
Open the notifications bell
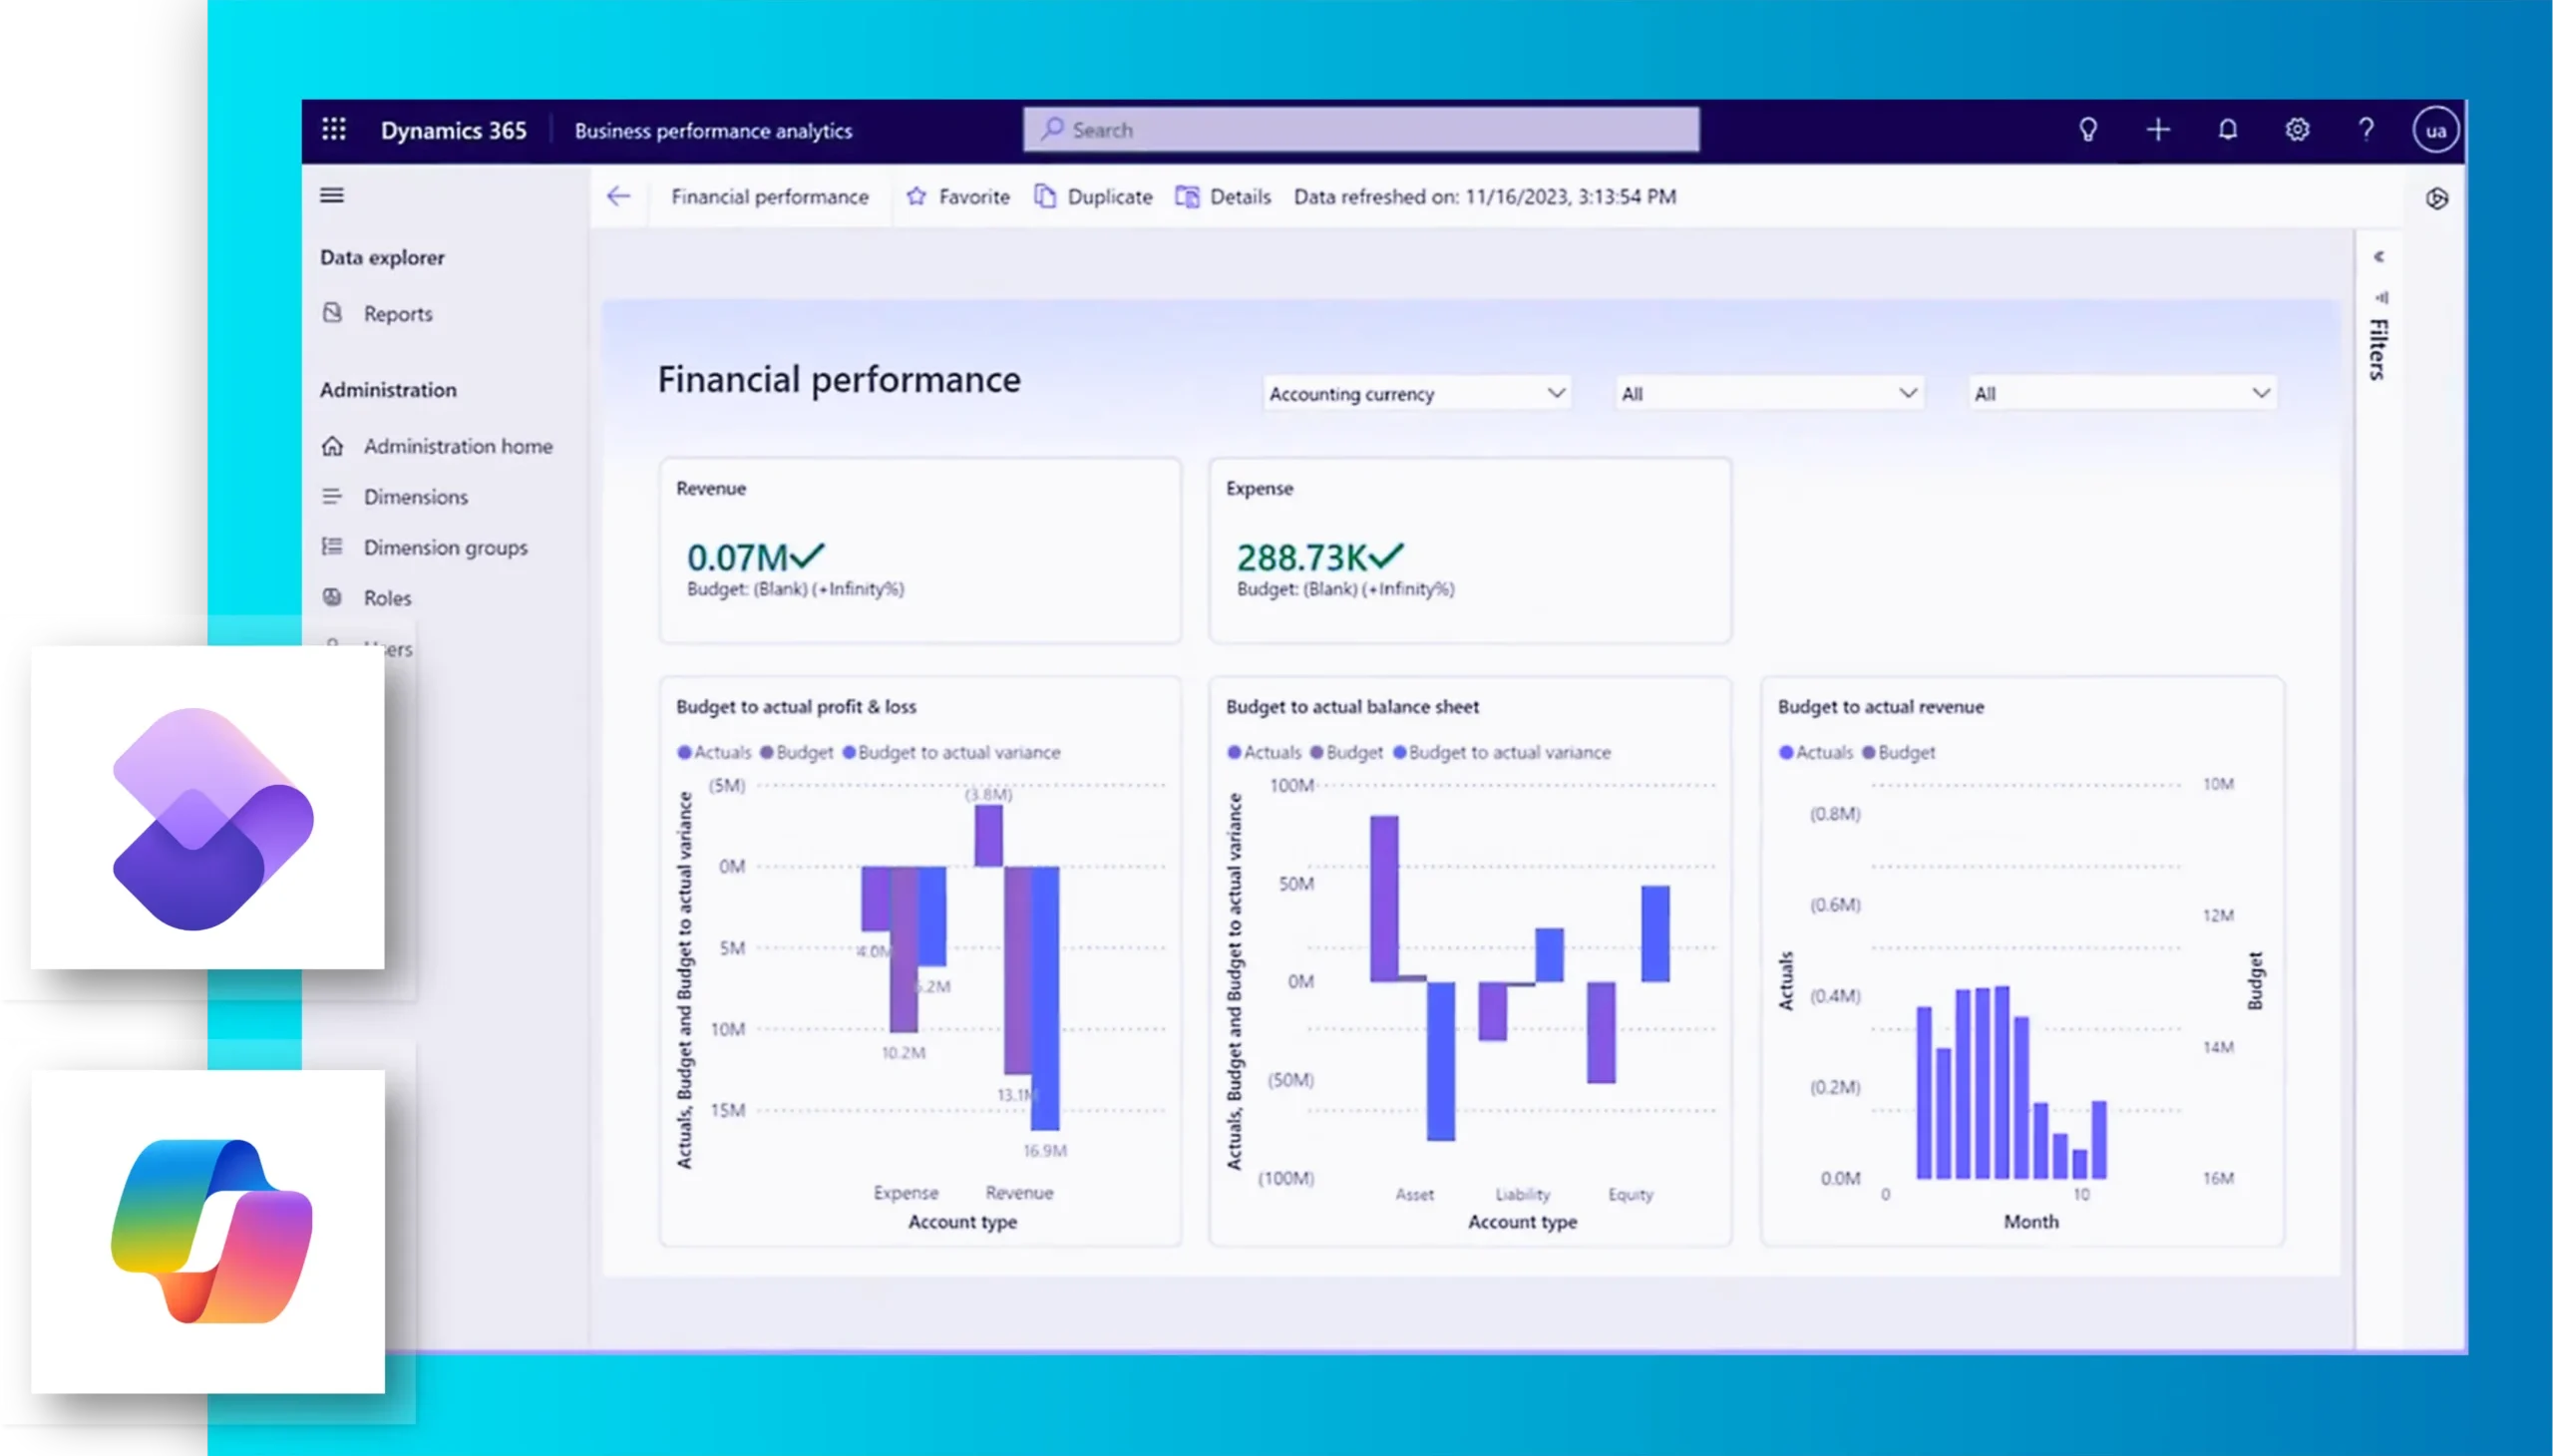coord(2228,130)
